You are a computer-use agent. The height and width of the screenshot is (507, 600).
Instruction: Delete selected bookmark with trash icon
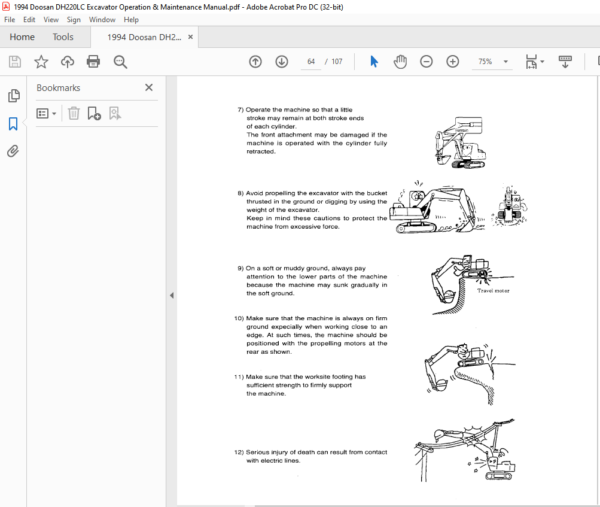[73, 113]
